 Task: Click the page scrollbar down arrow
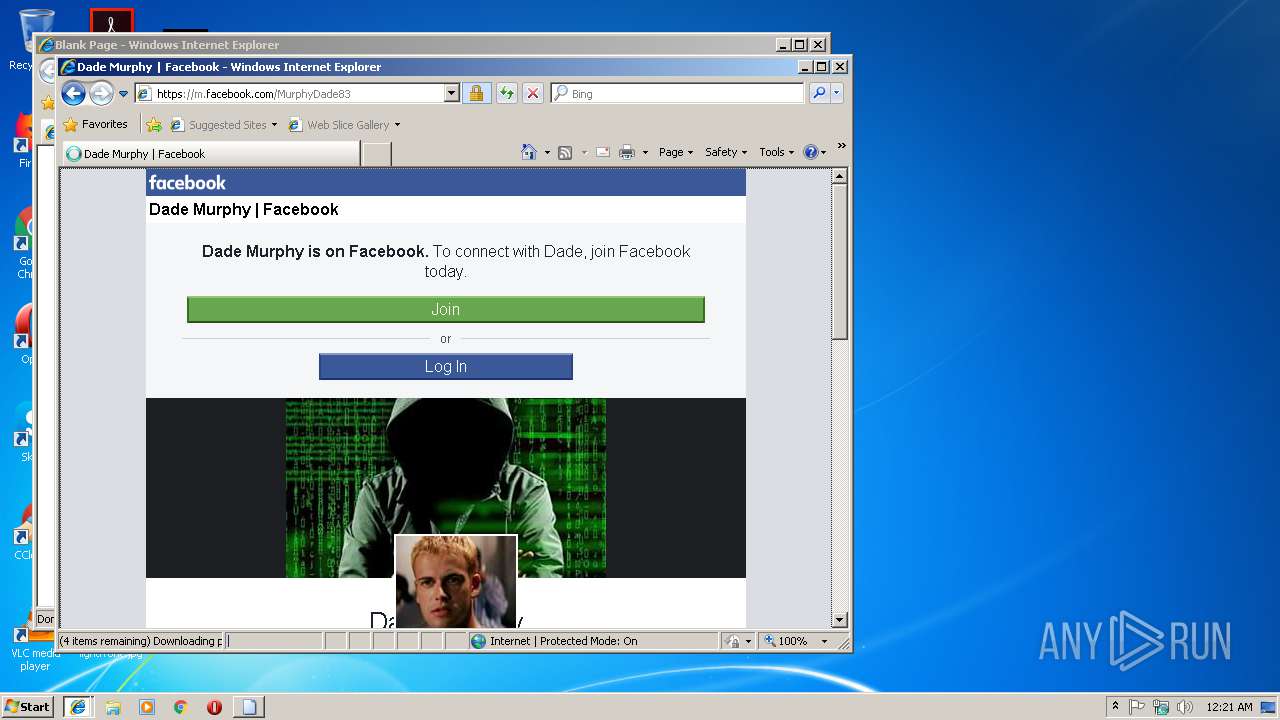840,620
